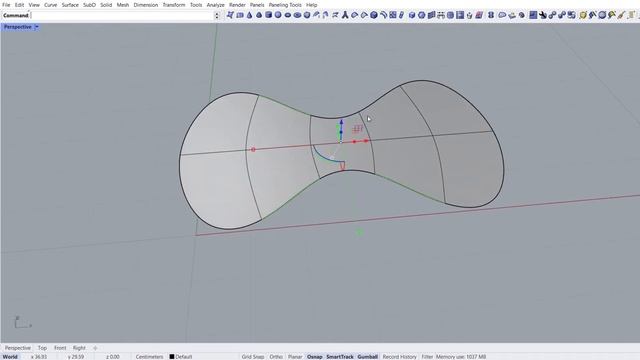Select the box solid tool icon

coord(268,15)
